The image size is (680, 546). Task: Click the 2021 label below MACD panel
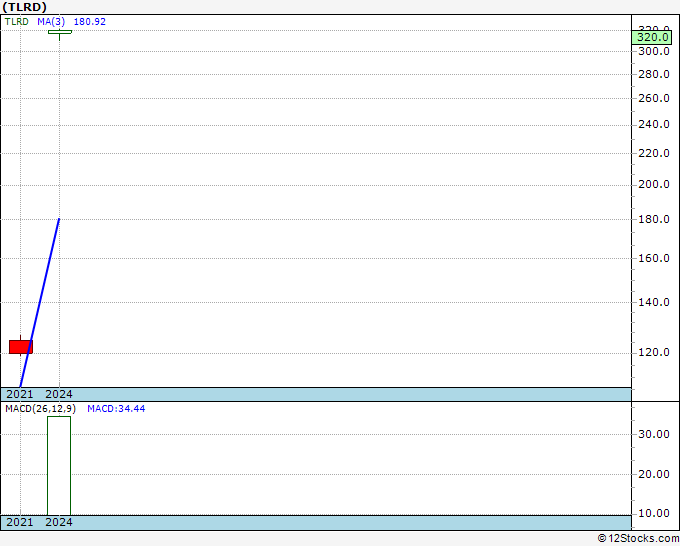tap(20, 522)
